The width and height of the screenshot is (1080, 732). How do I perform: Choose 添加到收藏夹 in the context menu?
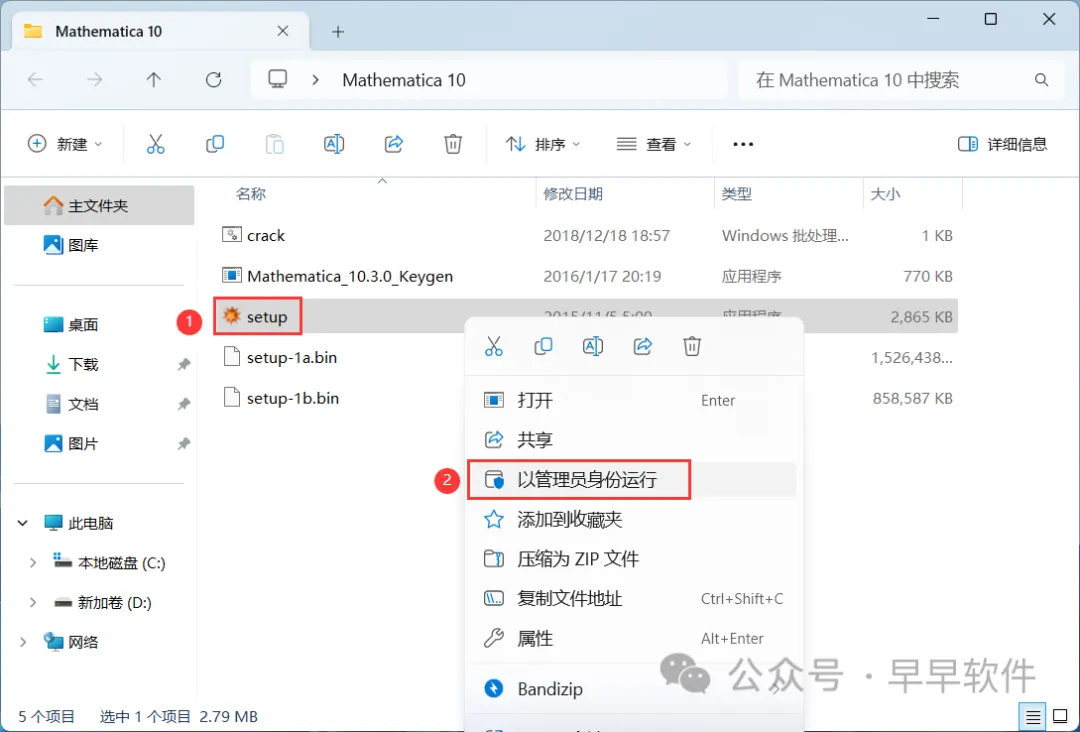coord(634,519)
